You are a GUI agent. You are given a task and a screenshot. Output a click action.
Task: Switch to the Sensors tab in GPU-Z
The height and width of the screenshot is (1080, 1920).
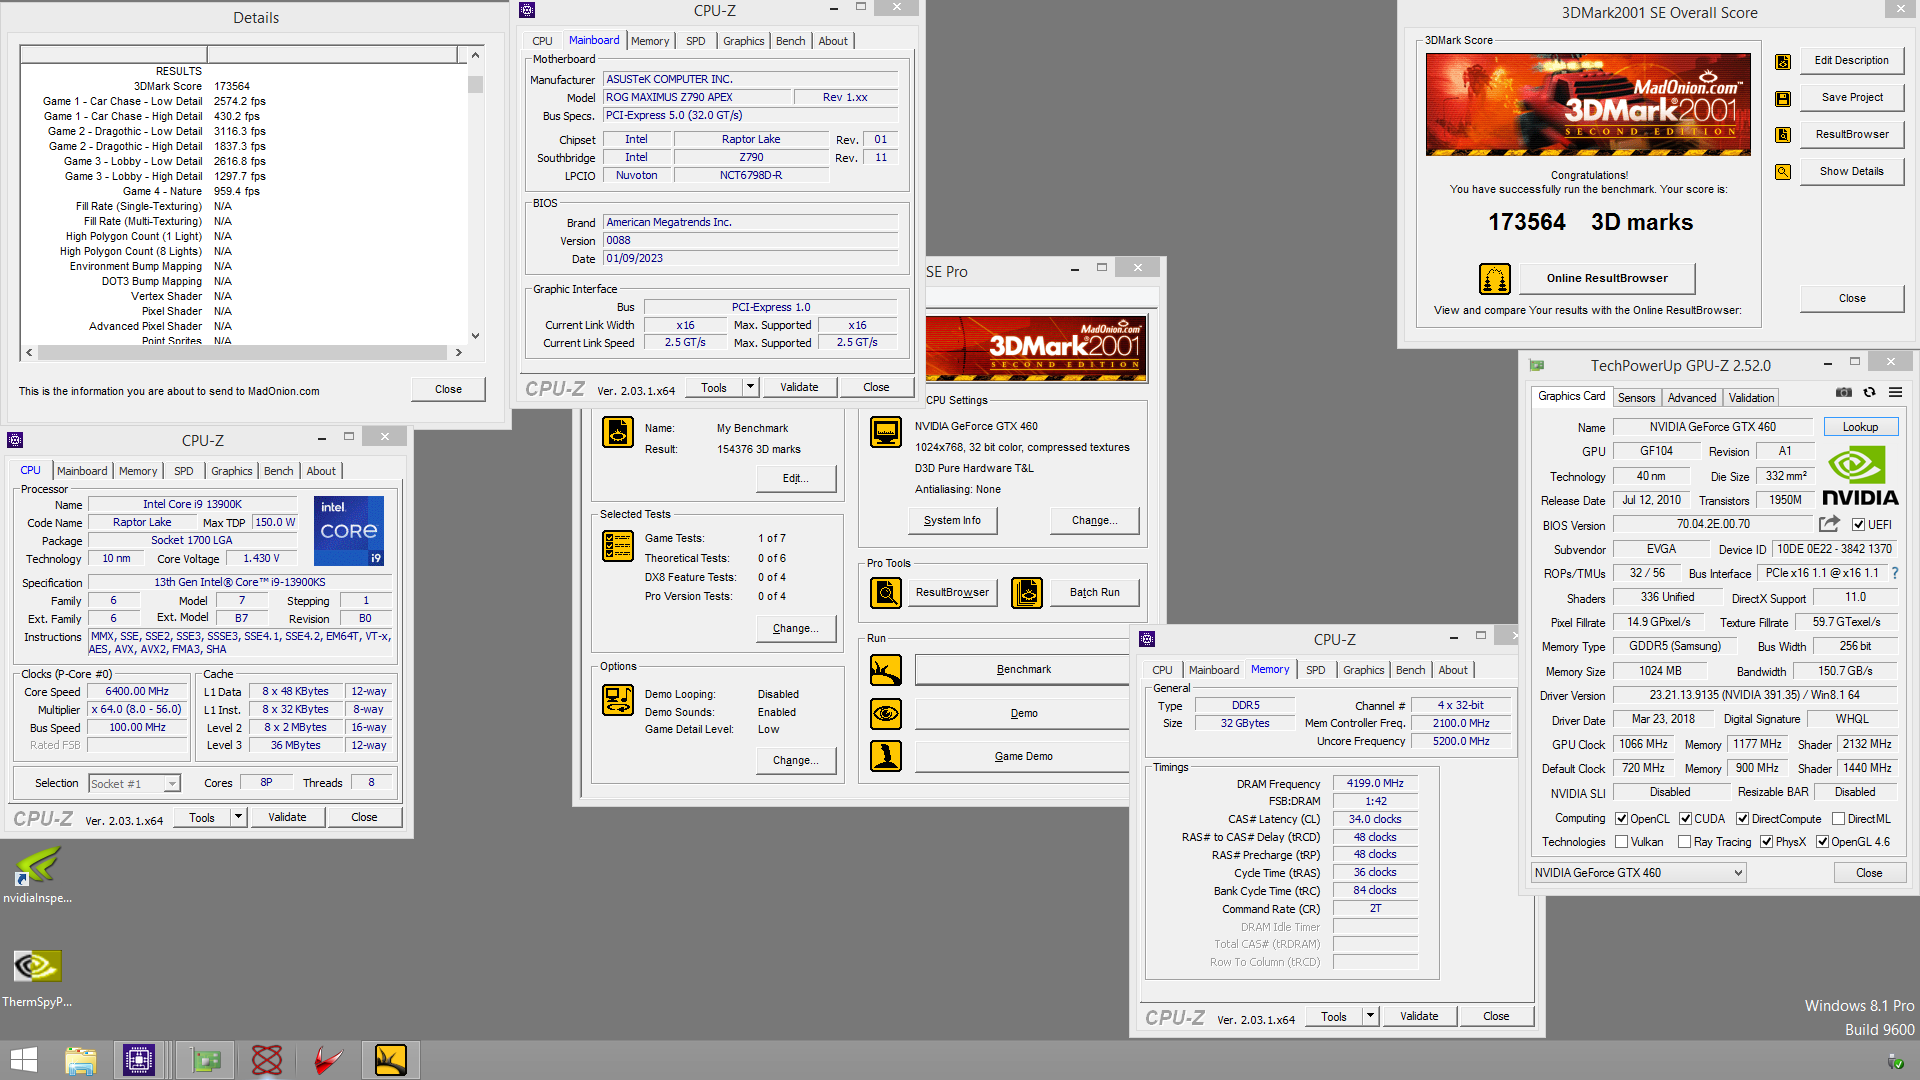coord(1637,398)
